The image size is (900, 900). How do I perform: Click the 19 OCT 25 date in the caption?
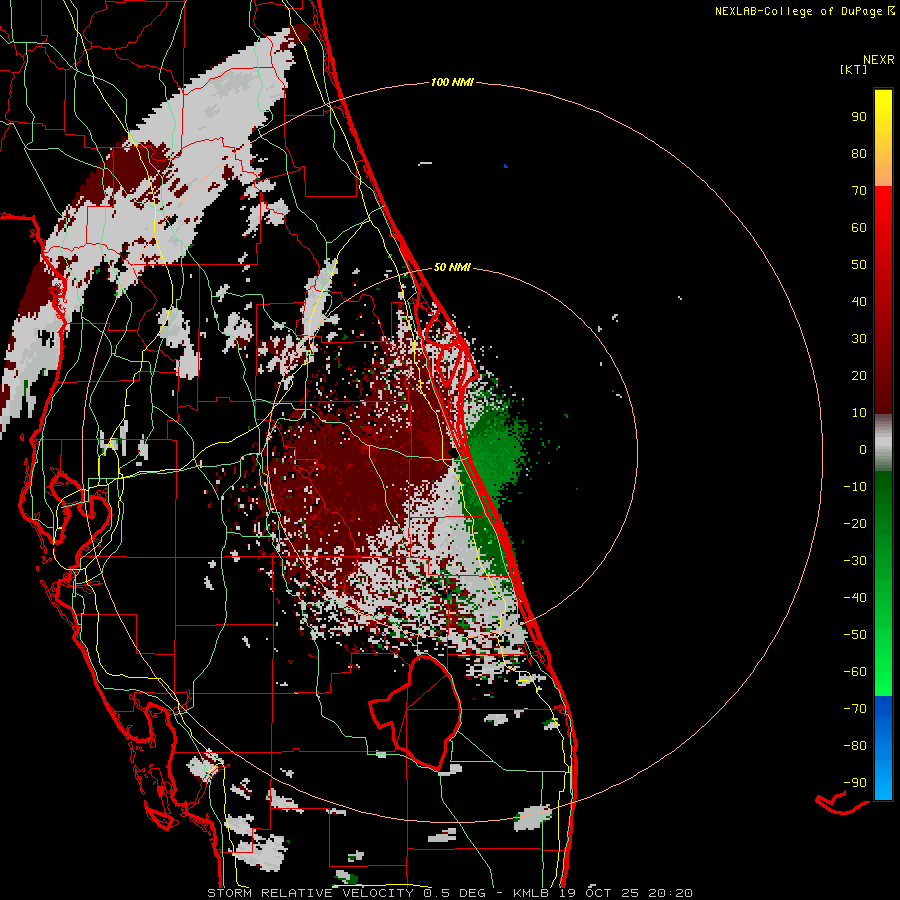click(599, 893)
